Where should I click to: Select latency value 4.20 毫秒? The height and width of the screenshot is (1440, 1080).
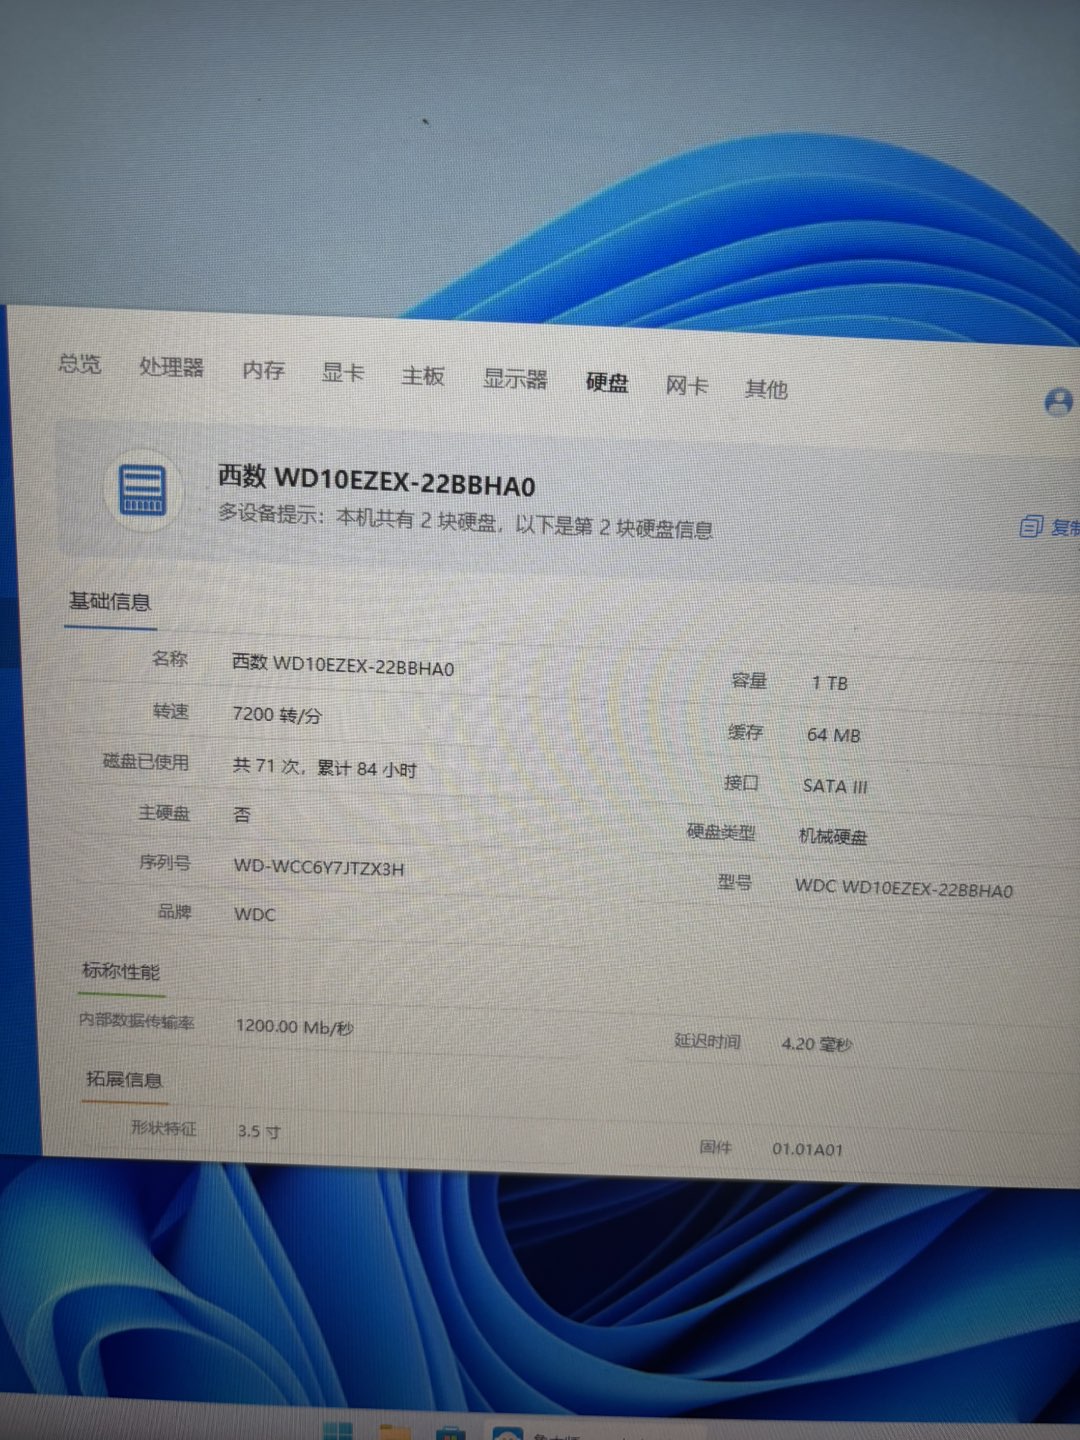(x=816, y=1044)
